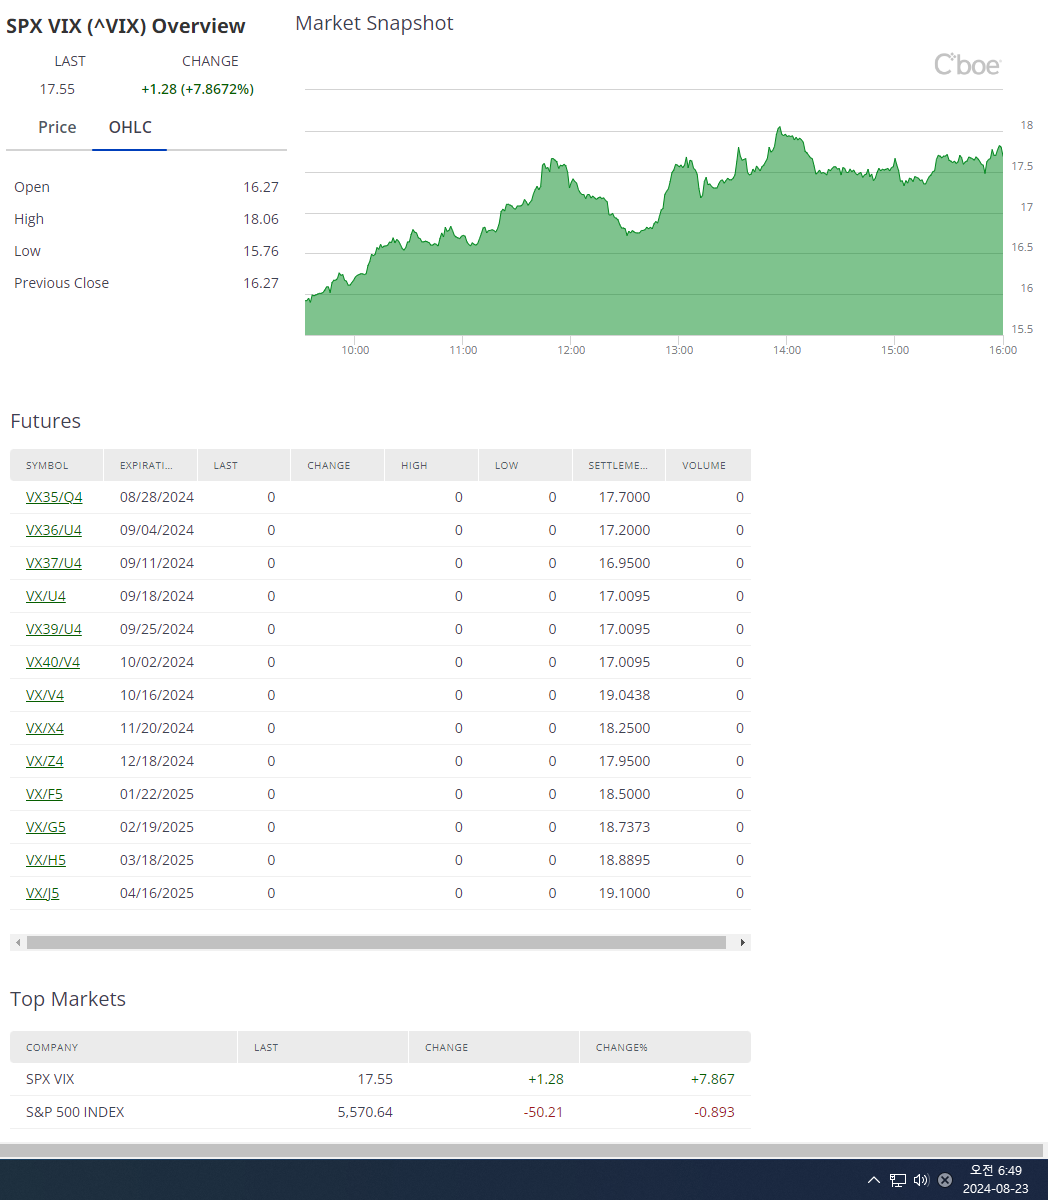This screenshot has height=1200, width=1048.
Task: Click the 12/18/2024 expiration date
Action: 157,761
